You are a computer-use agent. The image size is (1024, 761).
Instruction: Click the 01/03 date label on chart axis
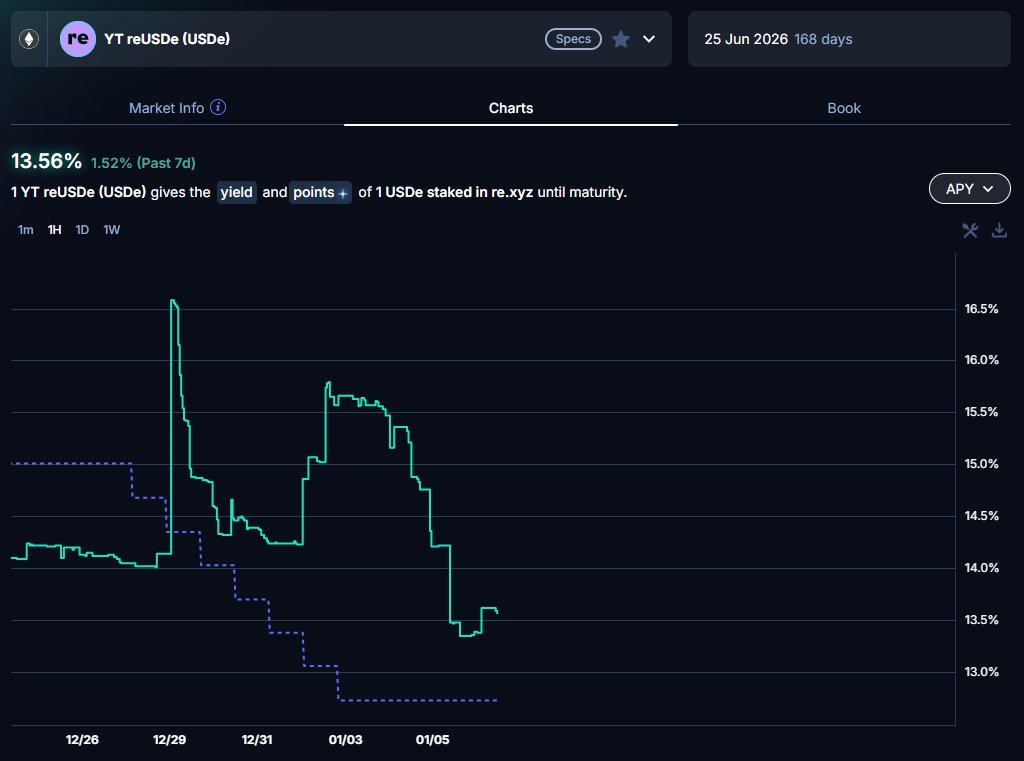(x=344, y=740)
